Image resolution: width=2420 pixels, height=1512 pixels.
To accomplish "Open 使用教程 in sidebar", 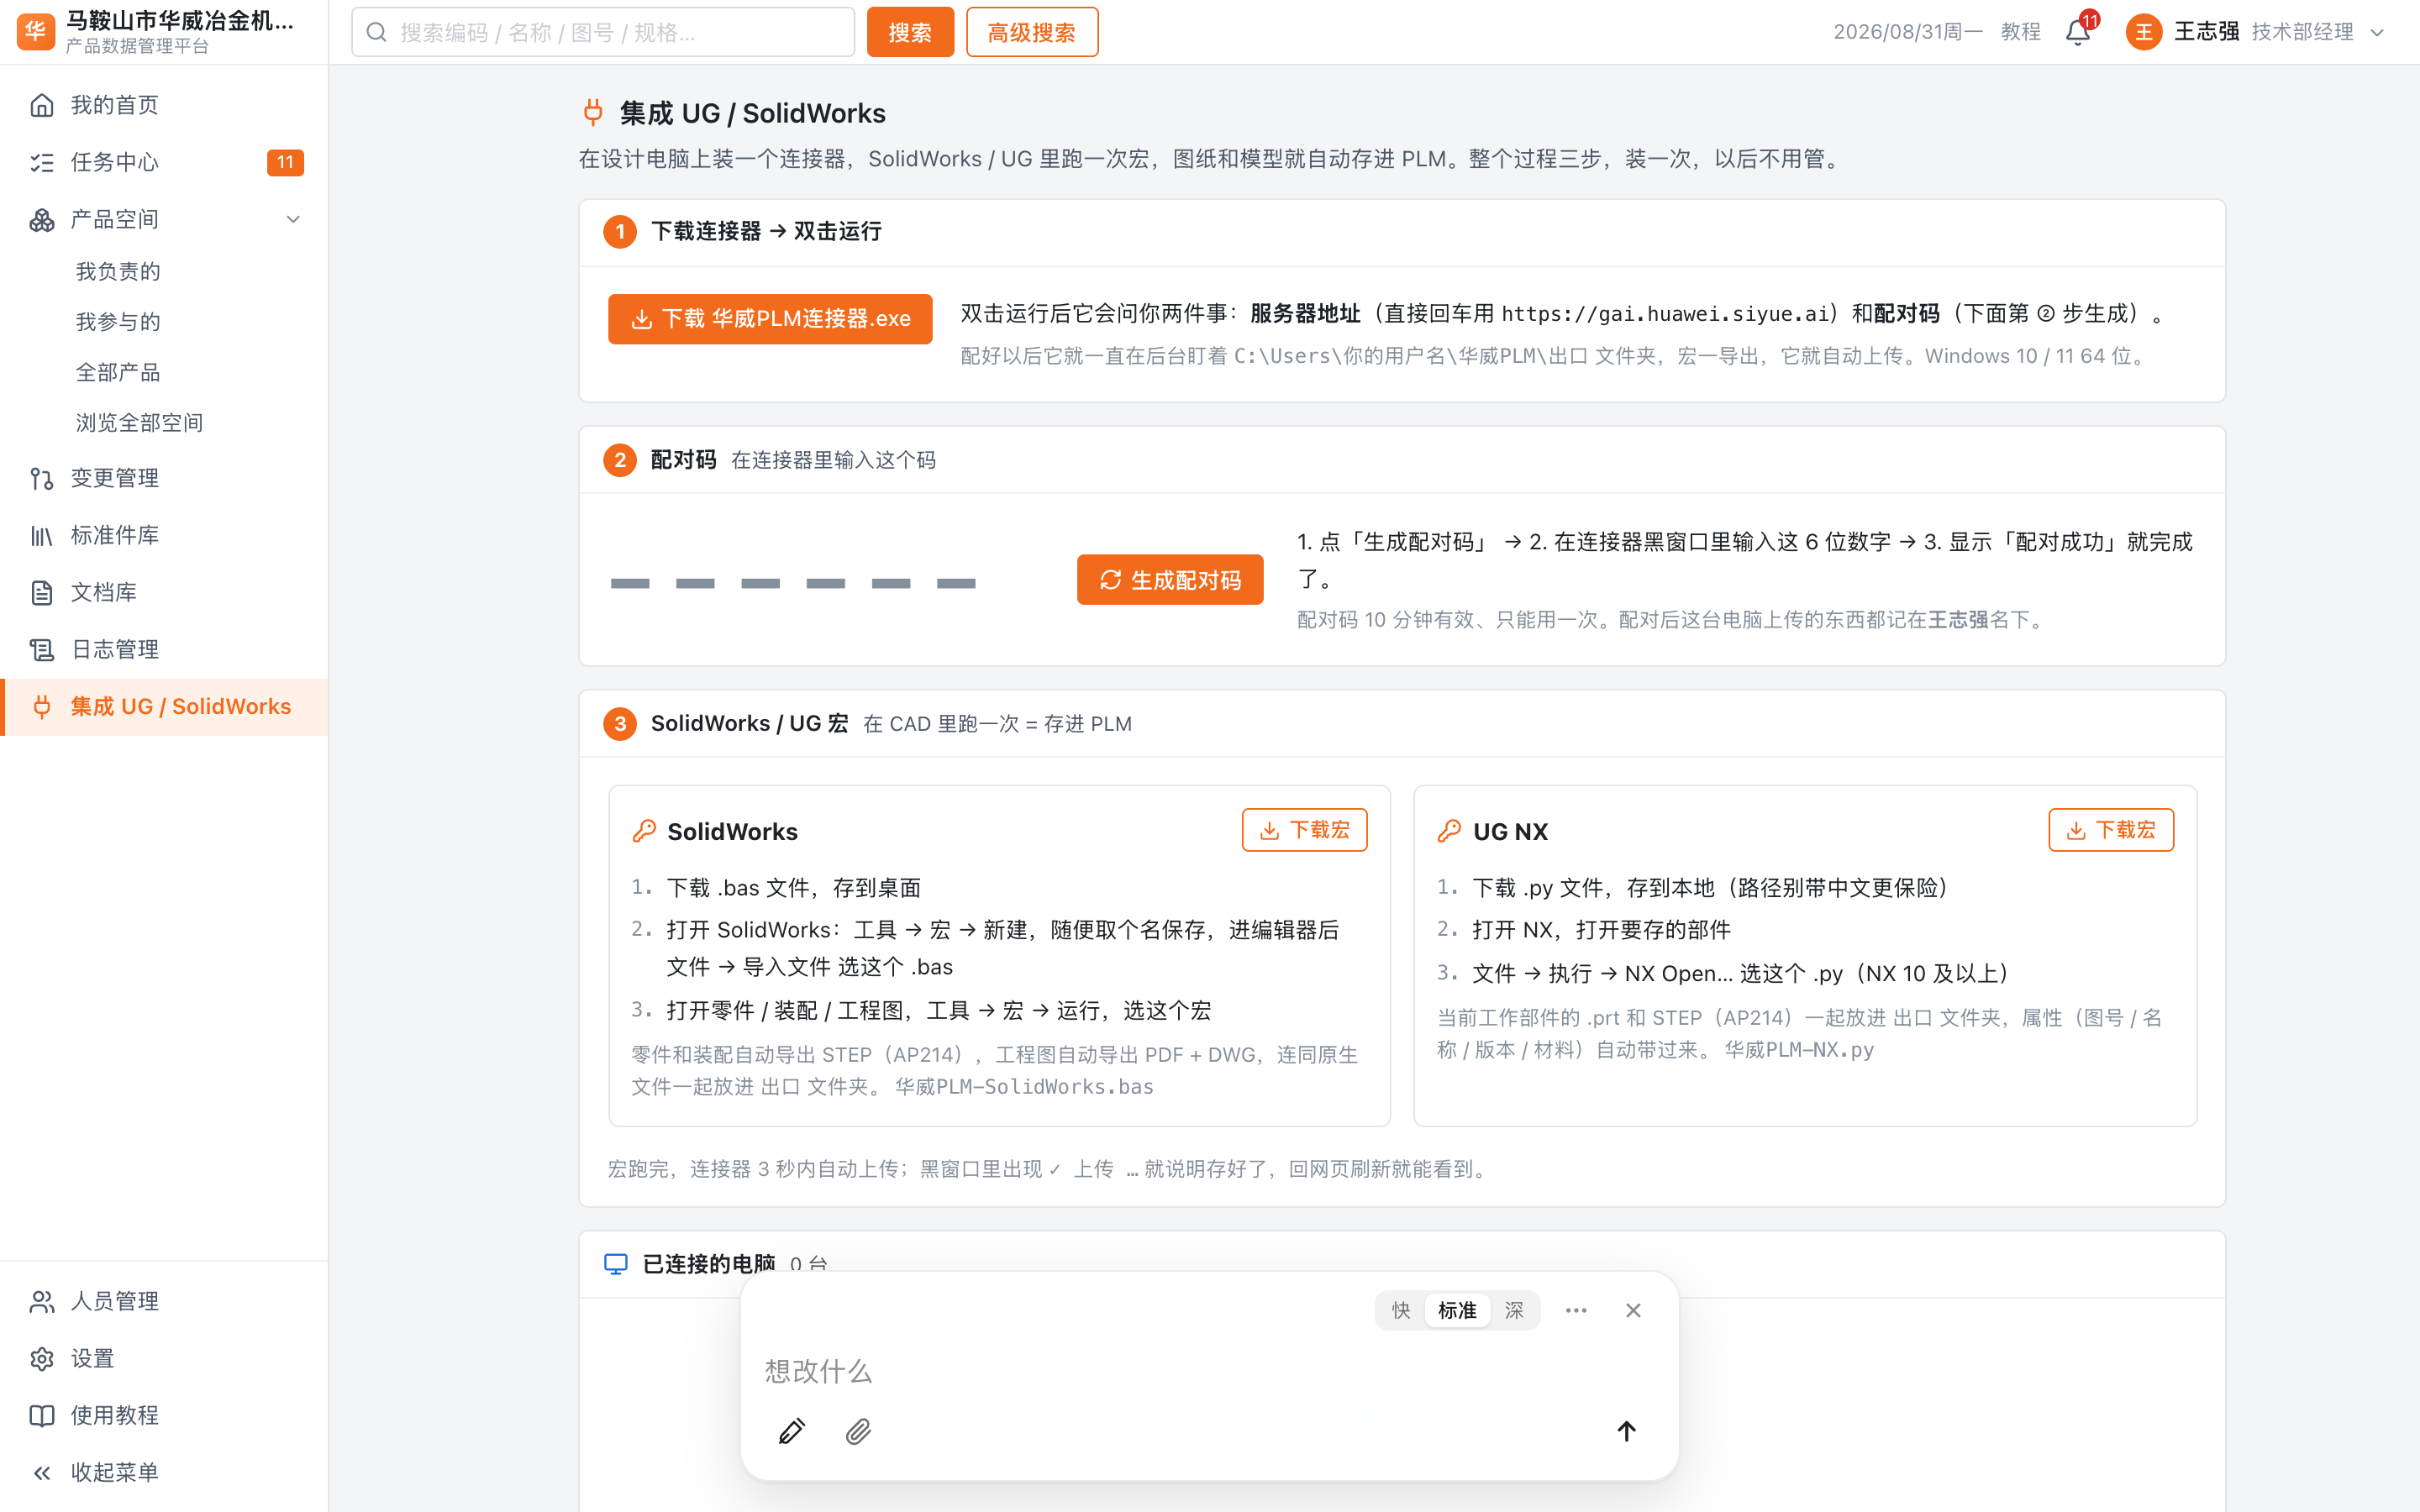I will (x=164, y=1415).
